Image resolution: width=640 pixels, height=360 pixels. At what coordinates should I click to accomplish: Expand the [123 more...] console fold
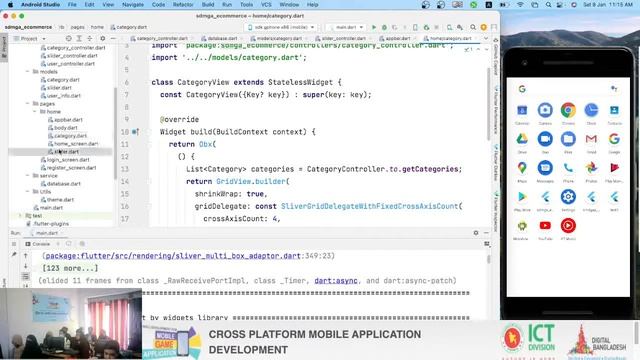pyautogui.click(x=70, y=269)
